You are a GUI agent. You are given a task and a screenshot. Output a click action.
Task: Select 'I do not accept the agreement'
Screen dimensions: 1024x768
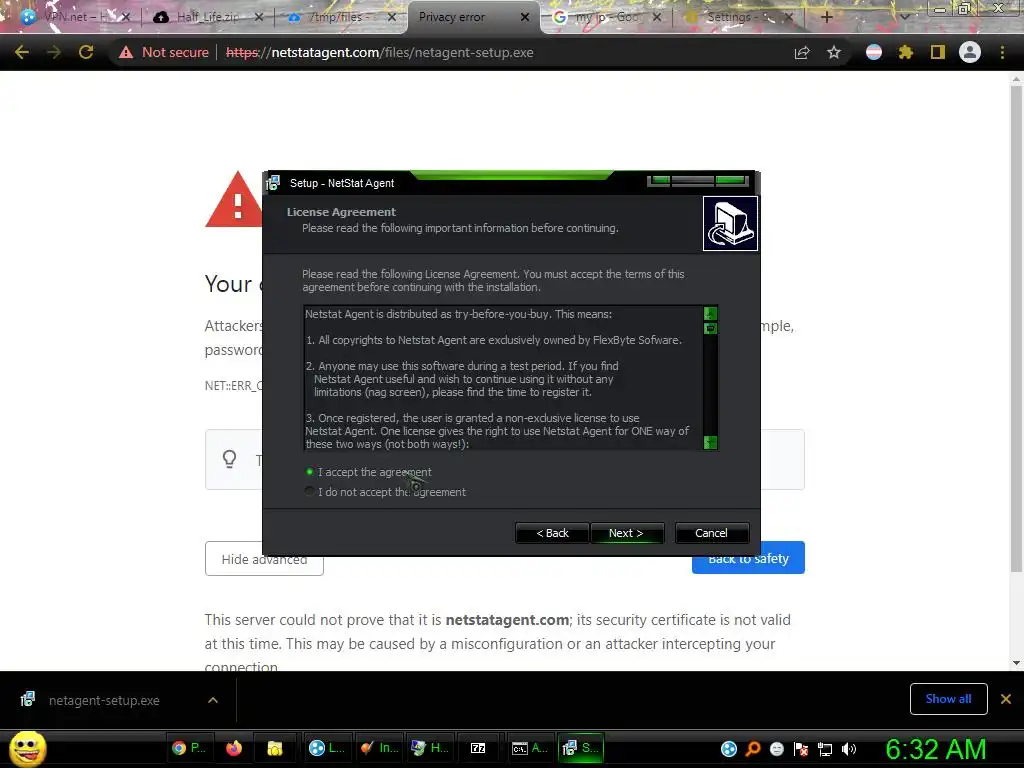385,492
